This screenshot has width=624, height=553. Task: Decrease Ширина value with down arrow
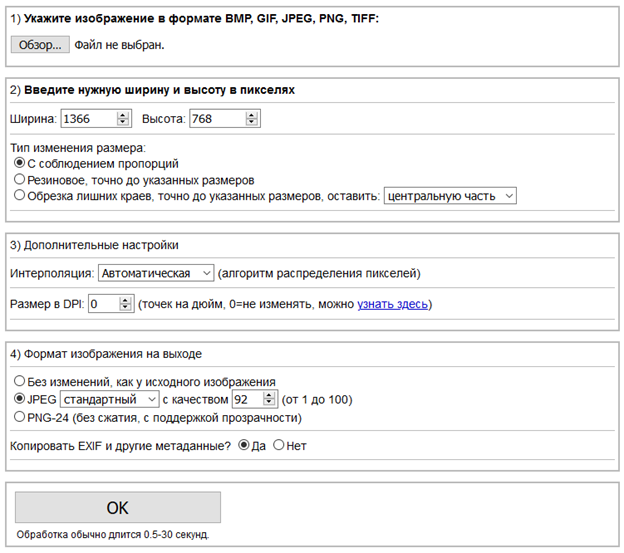pyautogui.click(x=123, y=122)
